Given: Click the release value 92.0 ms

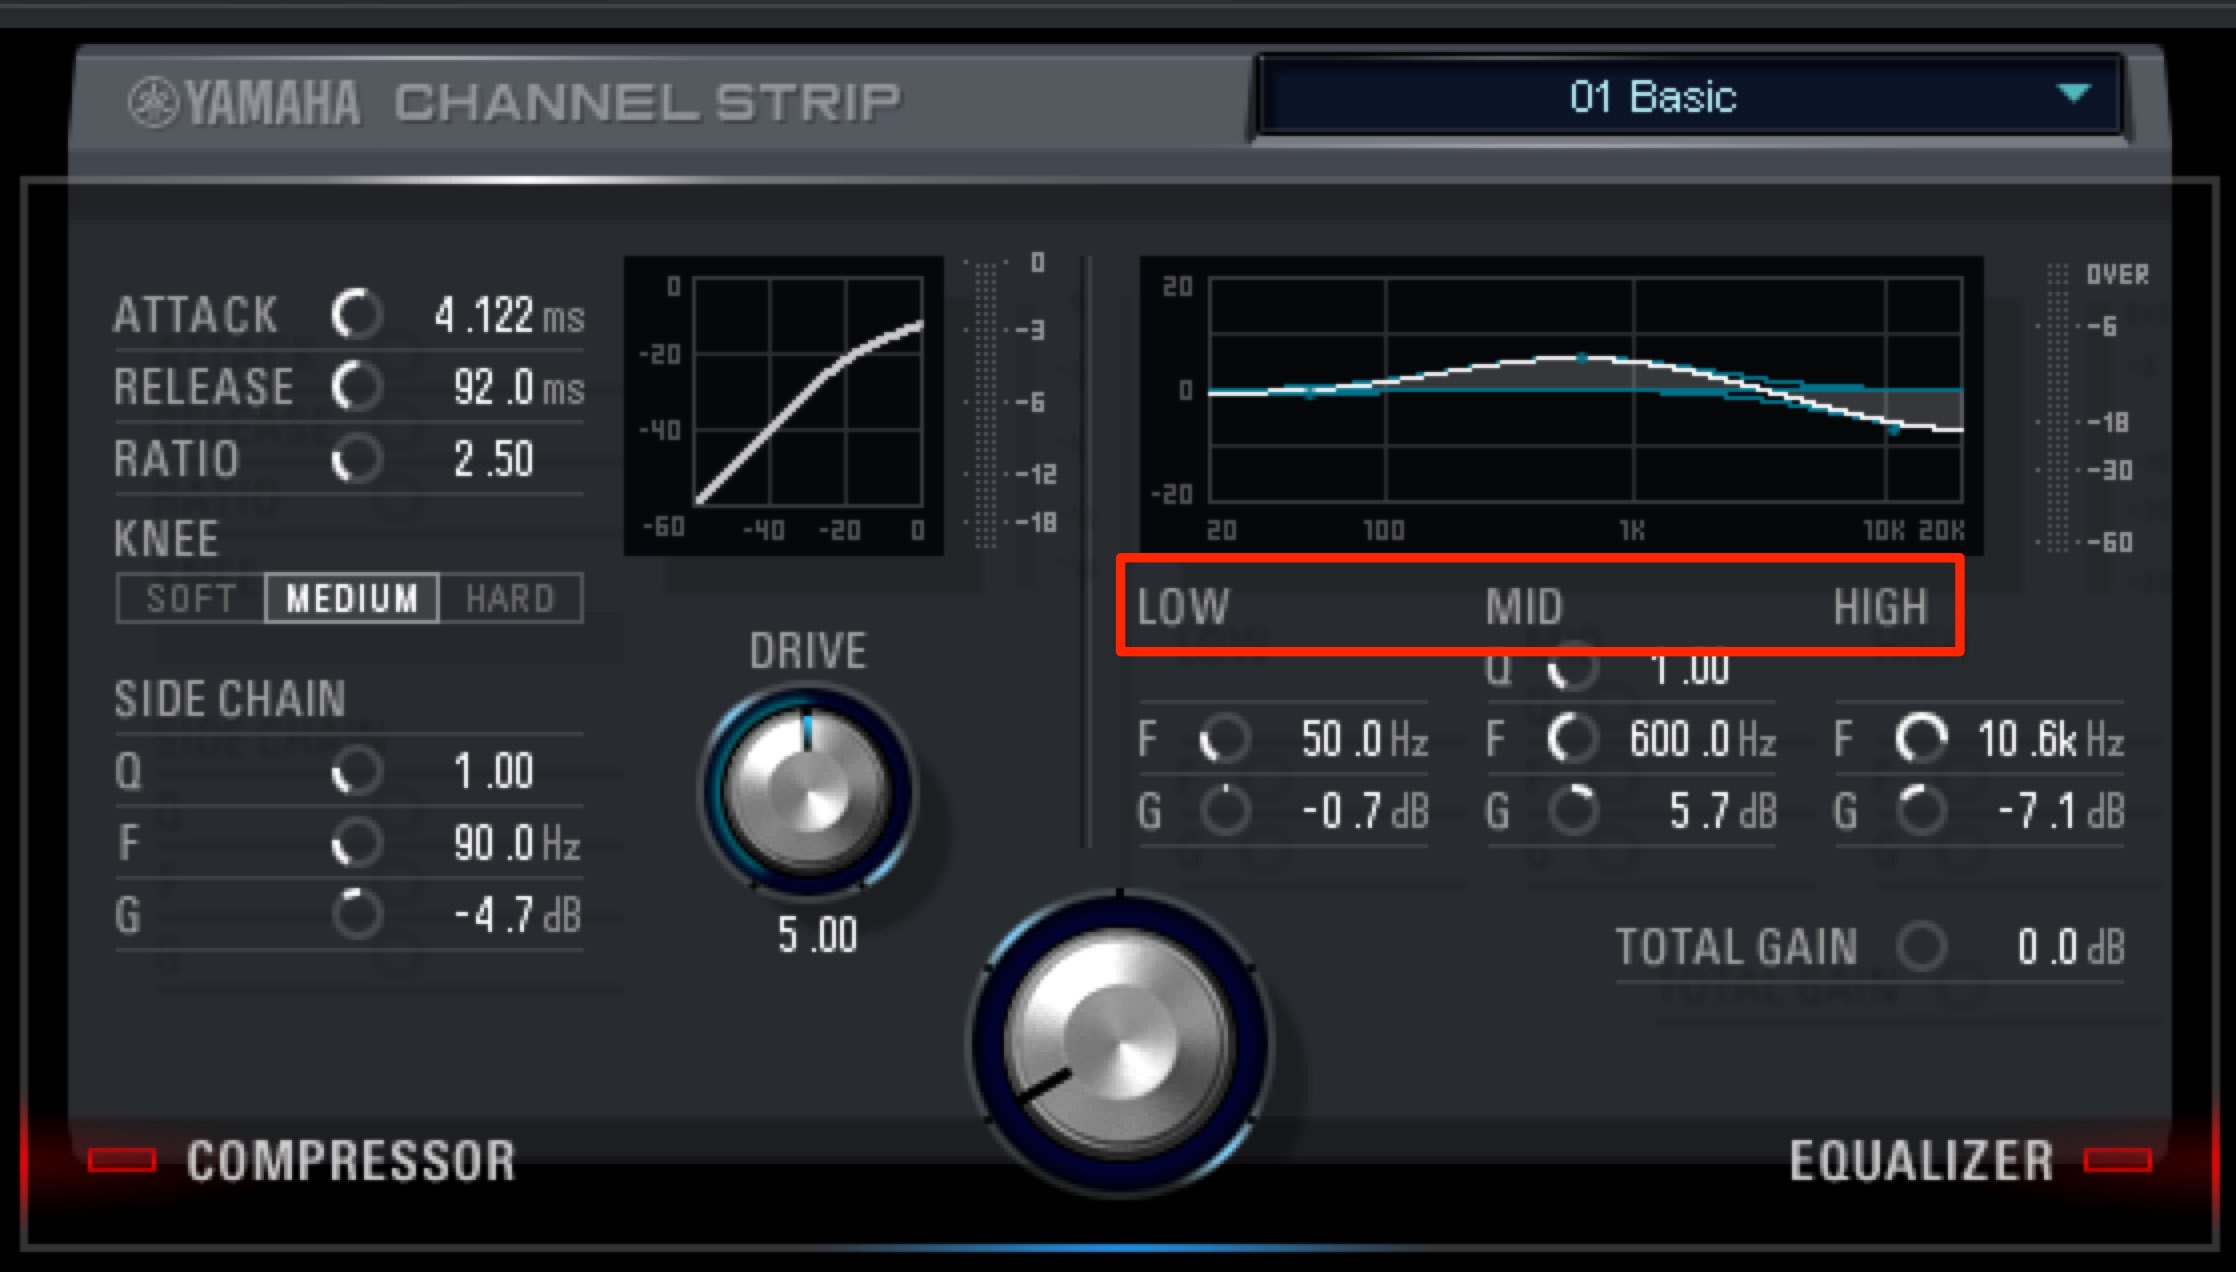Looking at the screenshot, I should [519, 387].
